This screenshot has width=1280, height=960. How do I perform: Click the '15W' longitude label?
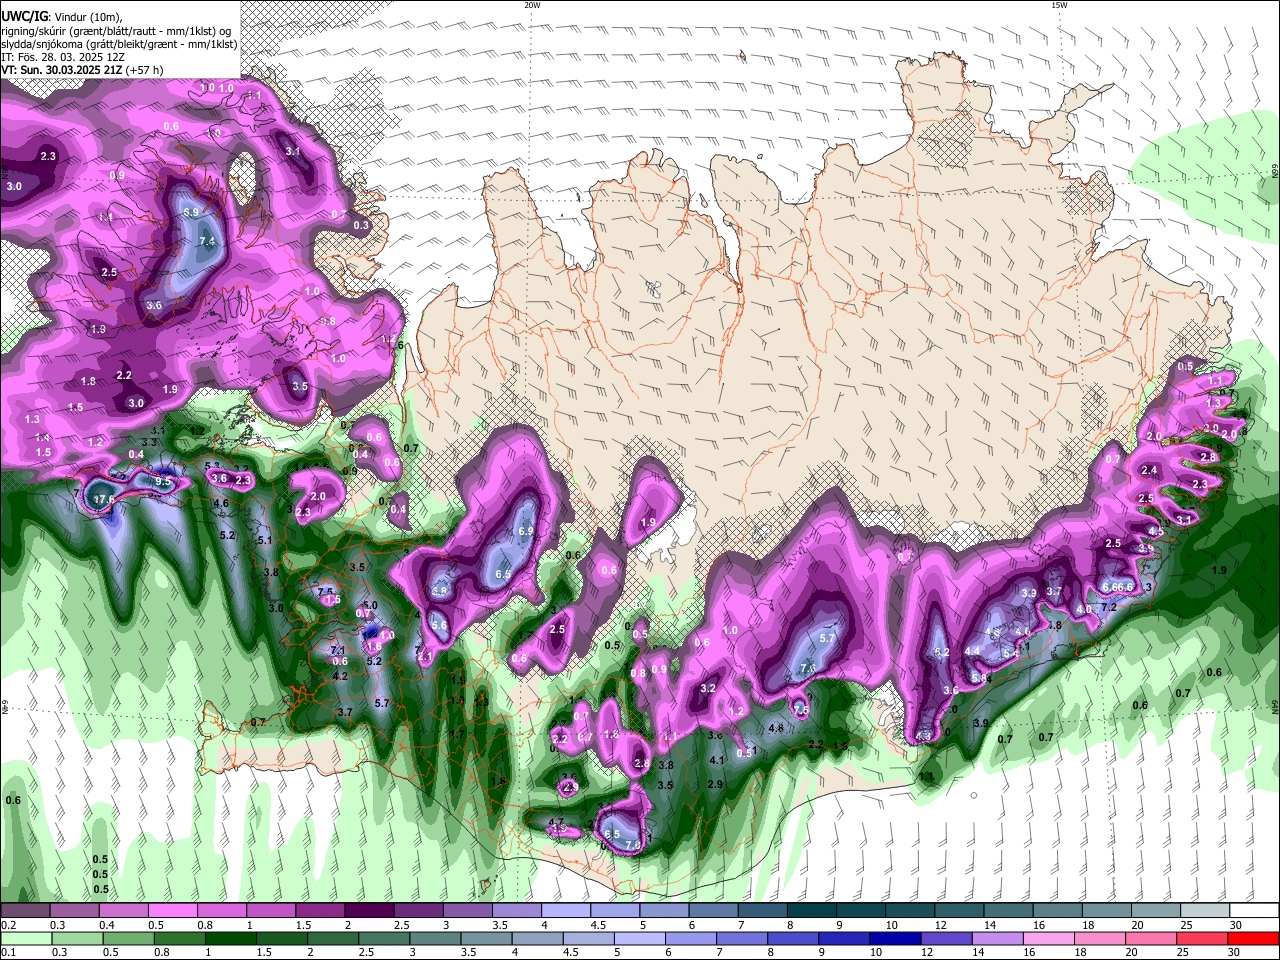coord(1059,5)
